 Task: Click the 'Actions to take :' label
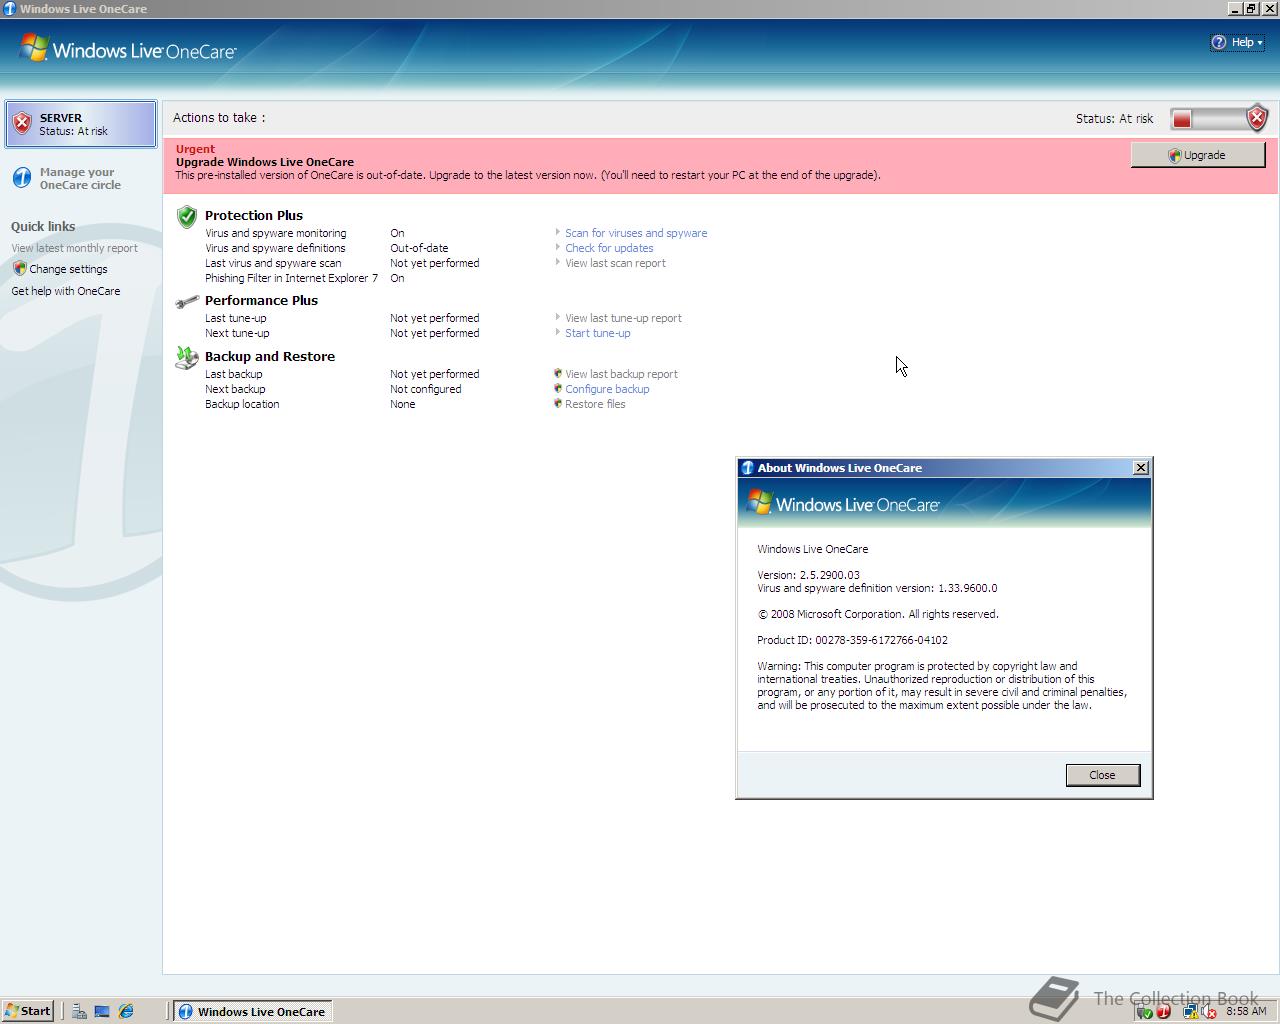[x=219, y=117]
